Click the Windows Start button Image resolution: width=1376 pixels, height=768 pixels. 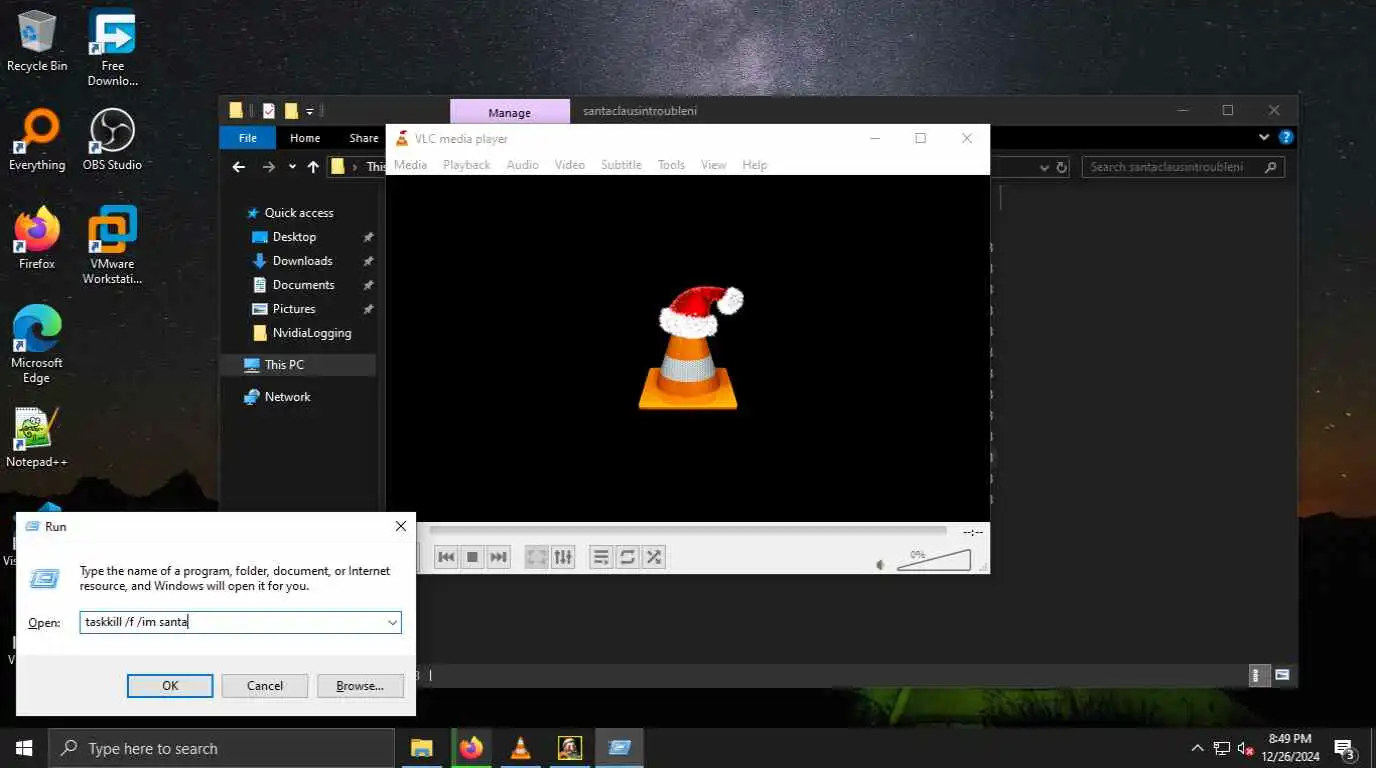pyautogui.click(x=24, y=748)
